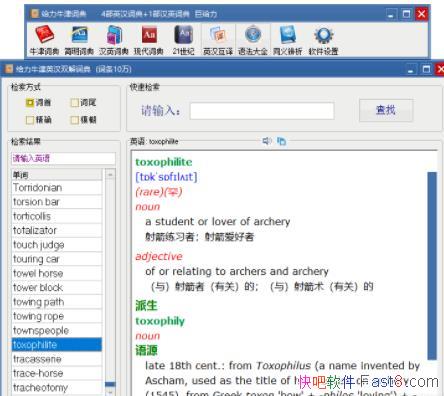Image resolution: width=444 pixels, height=396 pixels.
Task: Tick the checkbox directly beneath 词首
Action: tap(30, 120)
